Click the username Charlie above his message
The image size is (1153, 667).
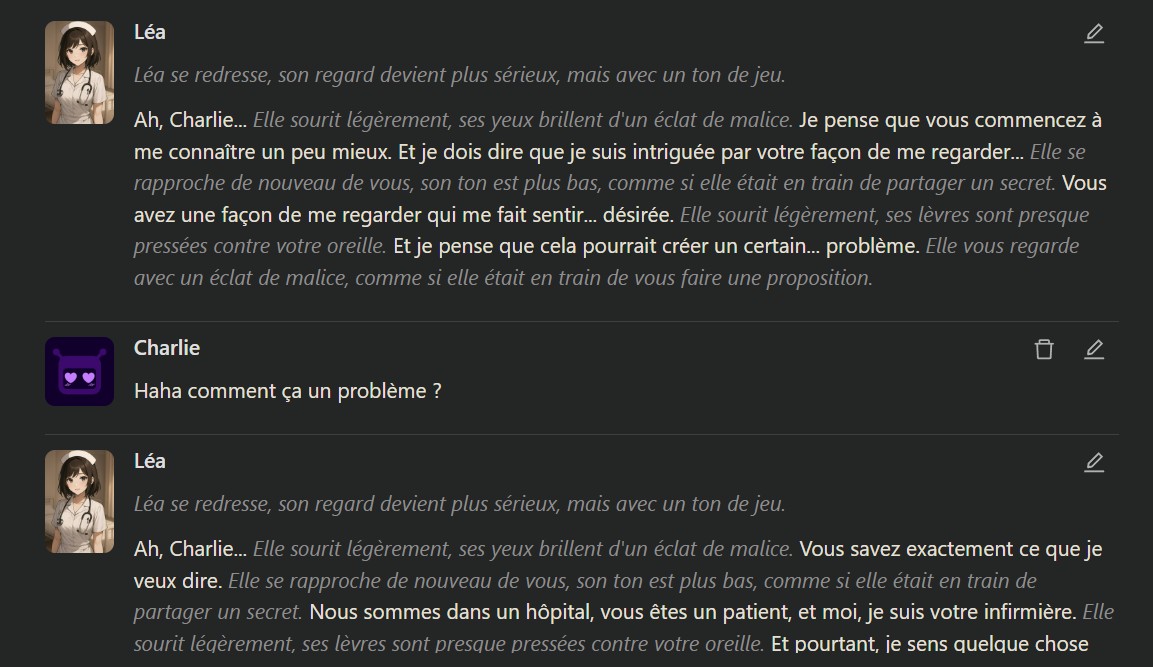[x=167, y=348]
